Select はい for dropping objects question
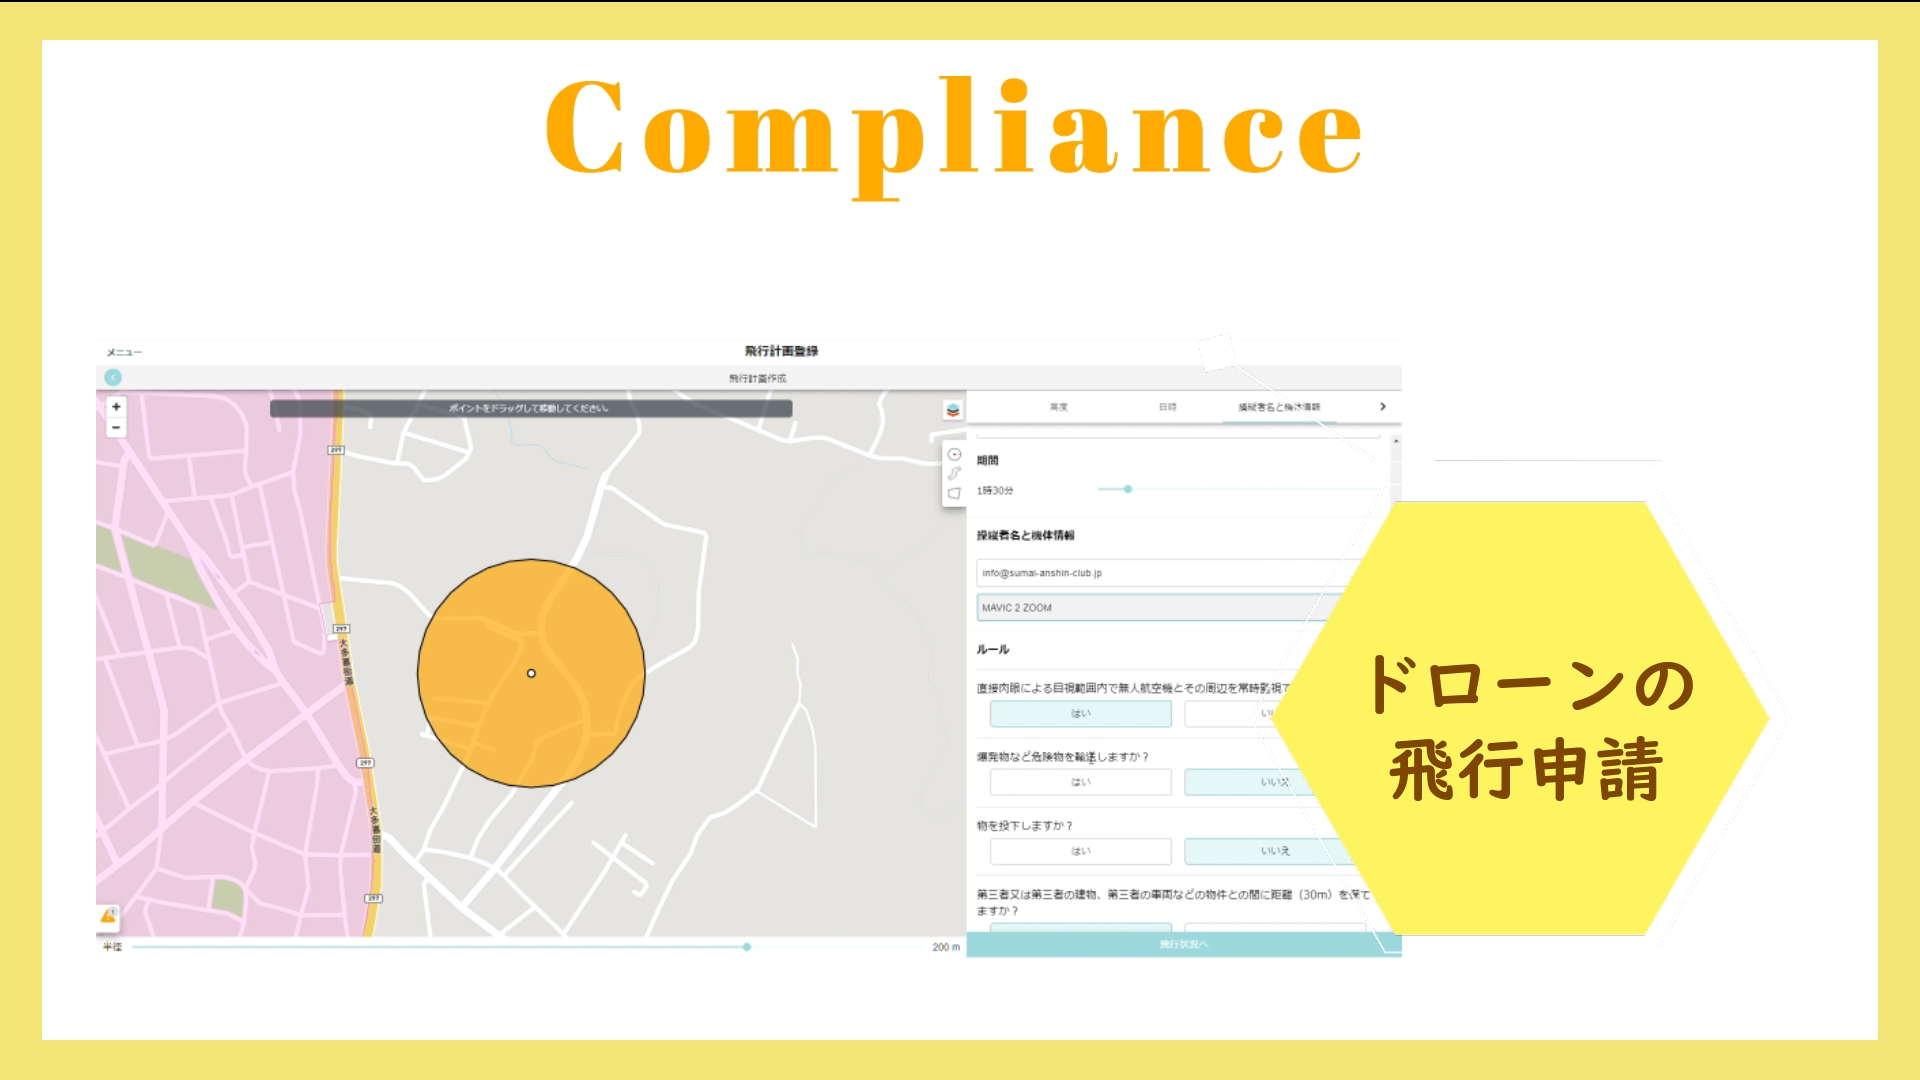This screenshot has height=1080, width=1920. pos(1080,852)
